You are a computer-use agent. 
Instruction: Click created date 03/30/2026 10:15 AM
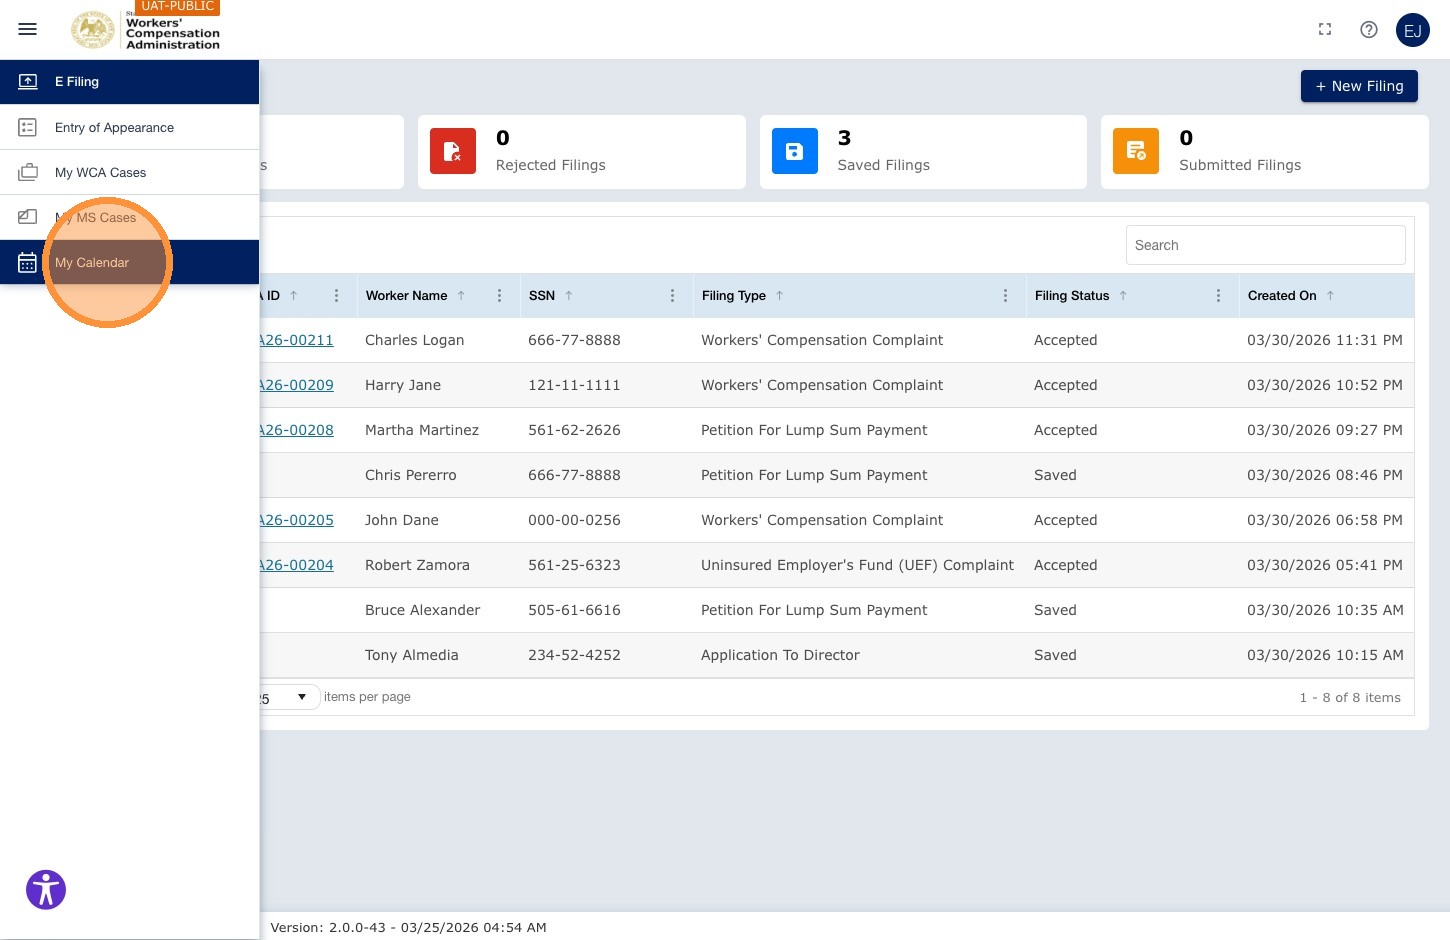pos(1325,655)
